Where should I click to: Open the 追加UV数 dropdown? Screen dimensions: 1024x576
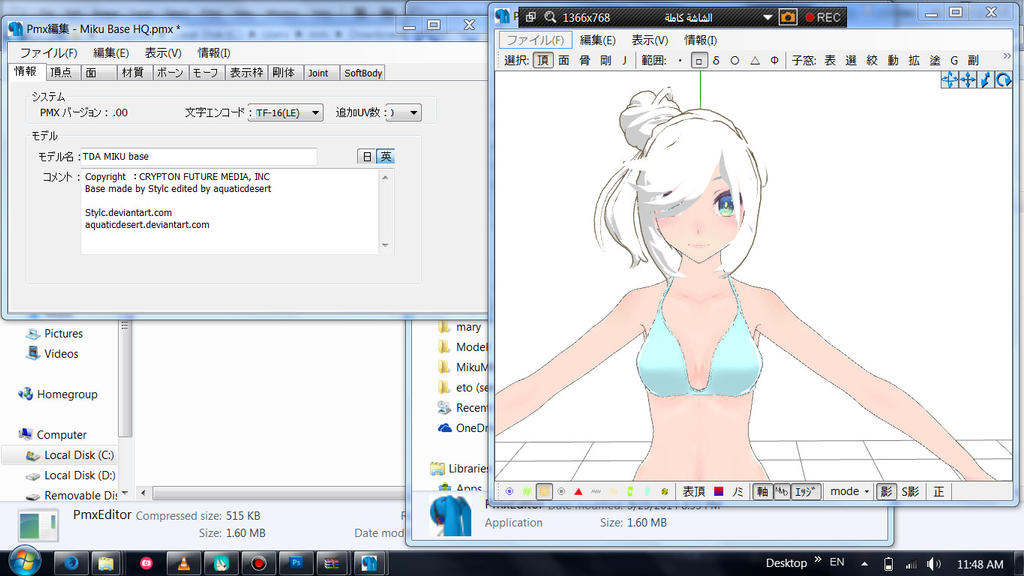point(403,113)
